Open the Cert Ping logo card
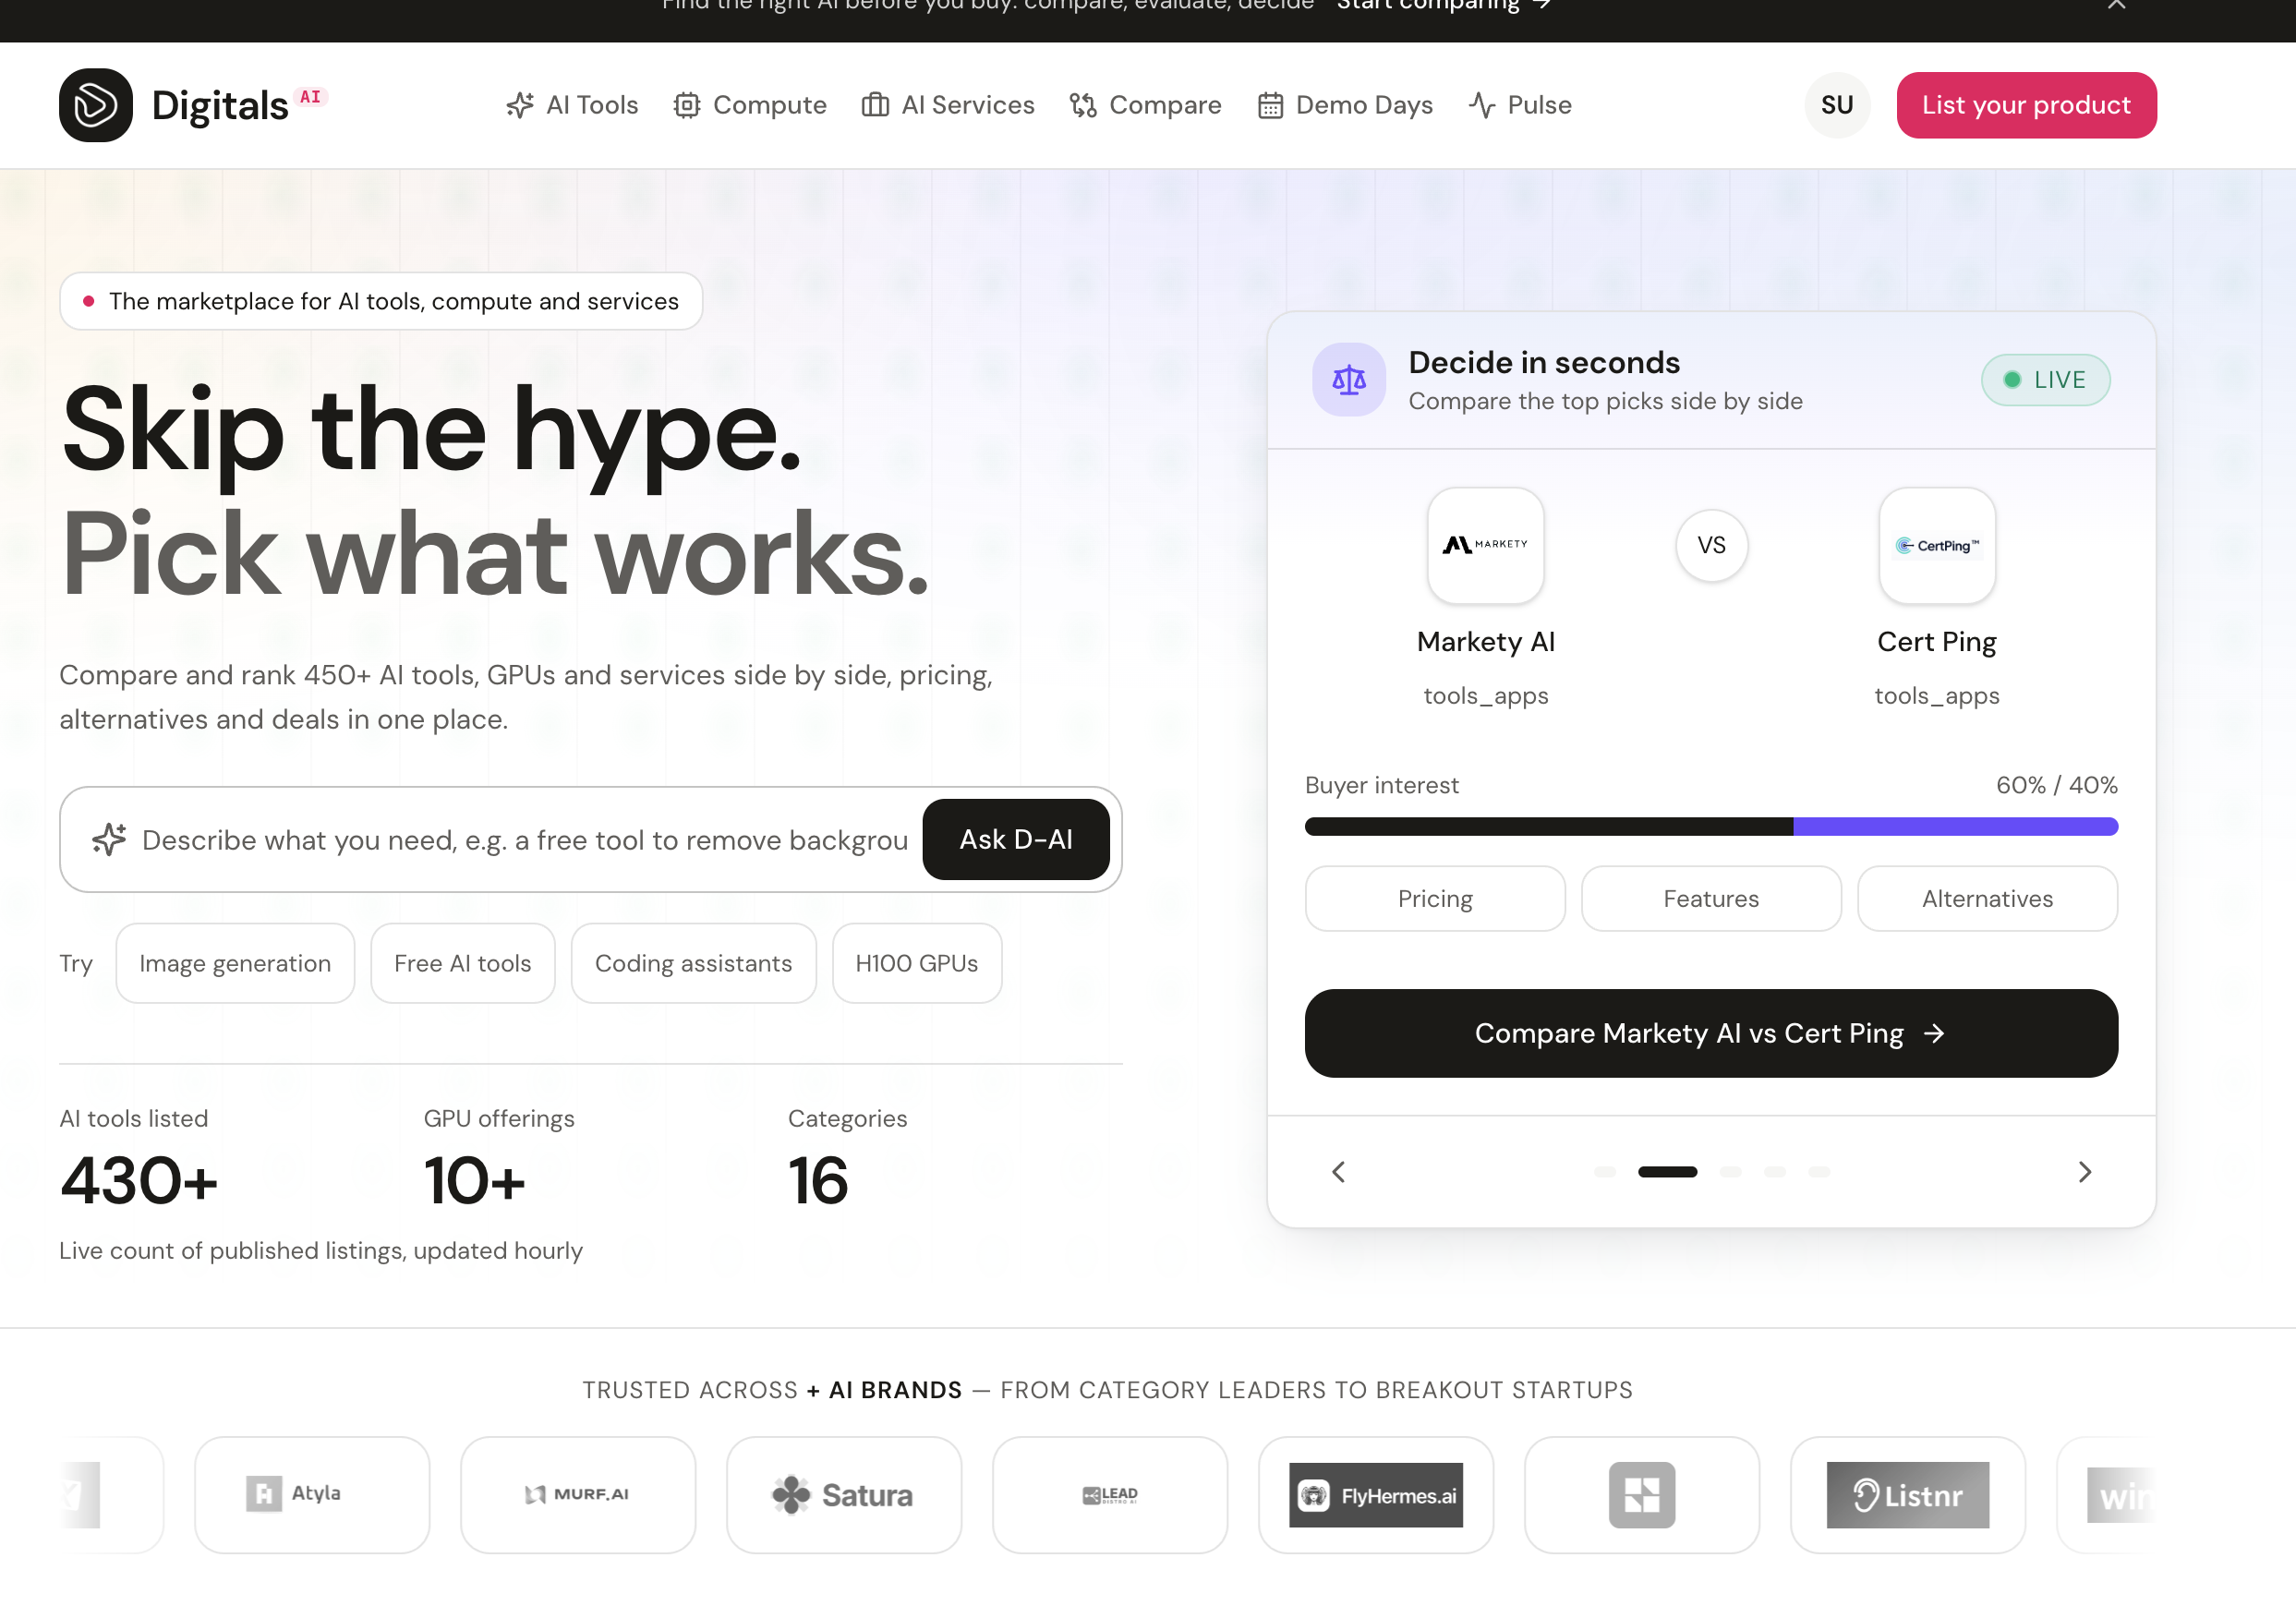2296x1618 pixels. (x=1937, y=545)
